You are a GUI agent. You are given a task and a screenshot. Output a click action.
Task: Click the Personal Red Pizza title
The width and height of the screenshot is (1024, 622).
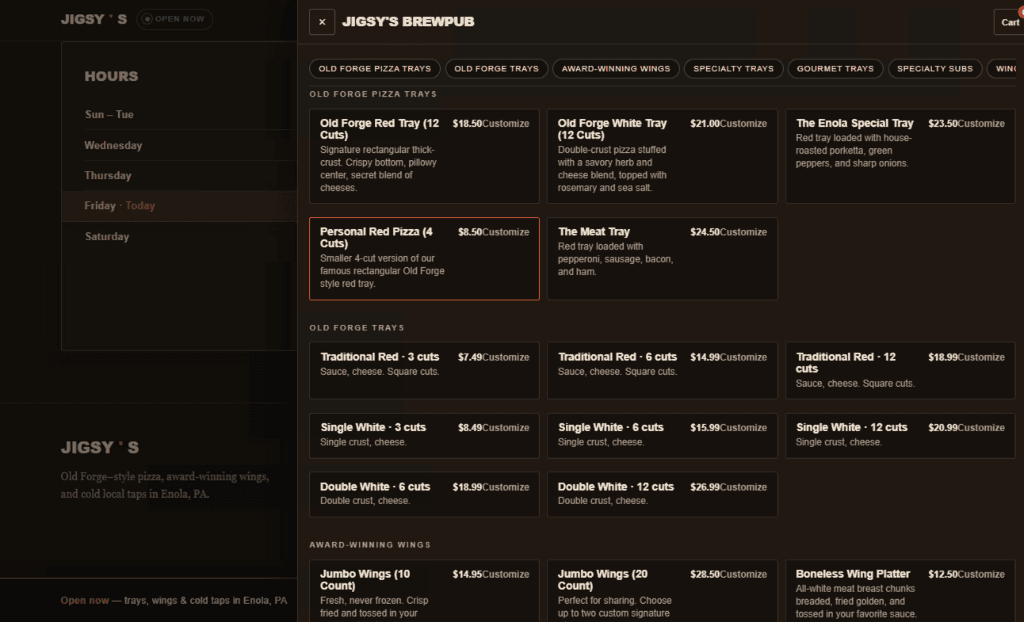(x=376, y=237)
